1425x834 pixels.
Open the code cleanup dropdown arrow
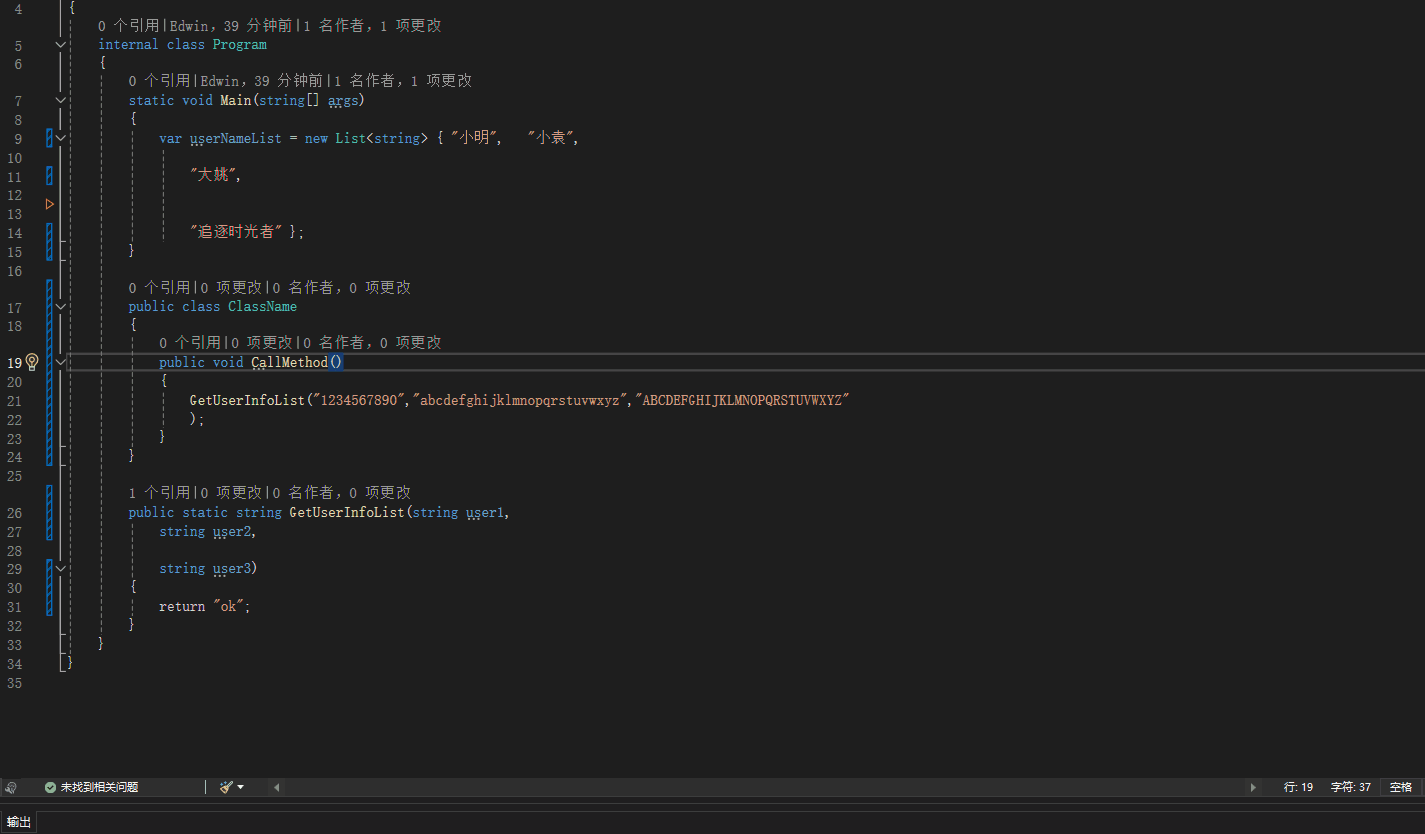(x=241, y=787)
